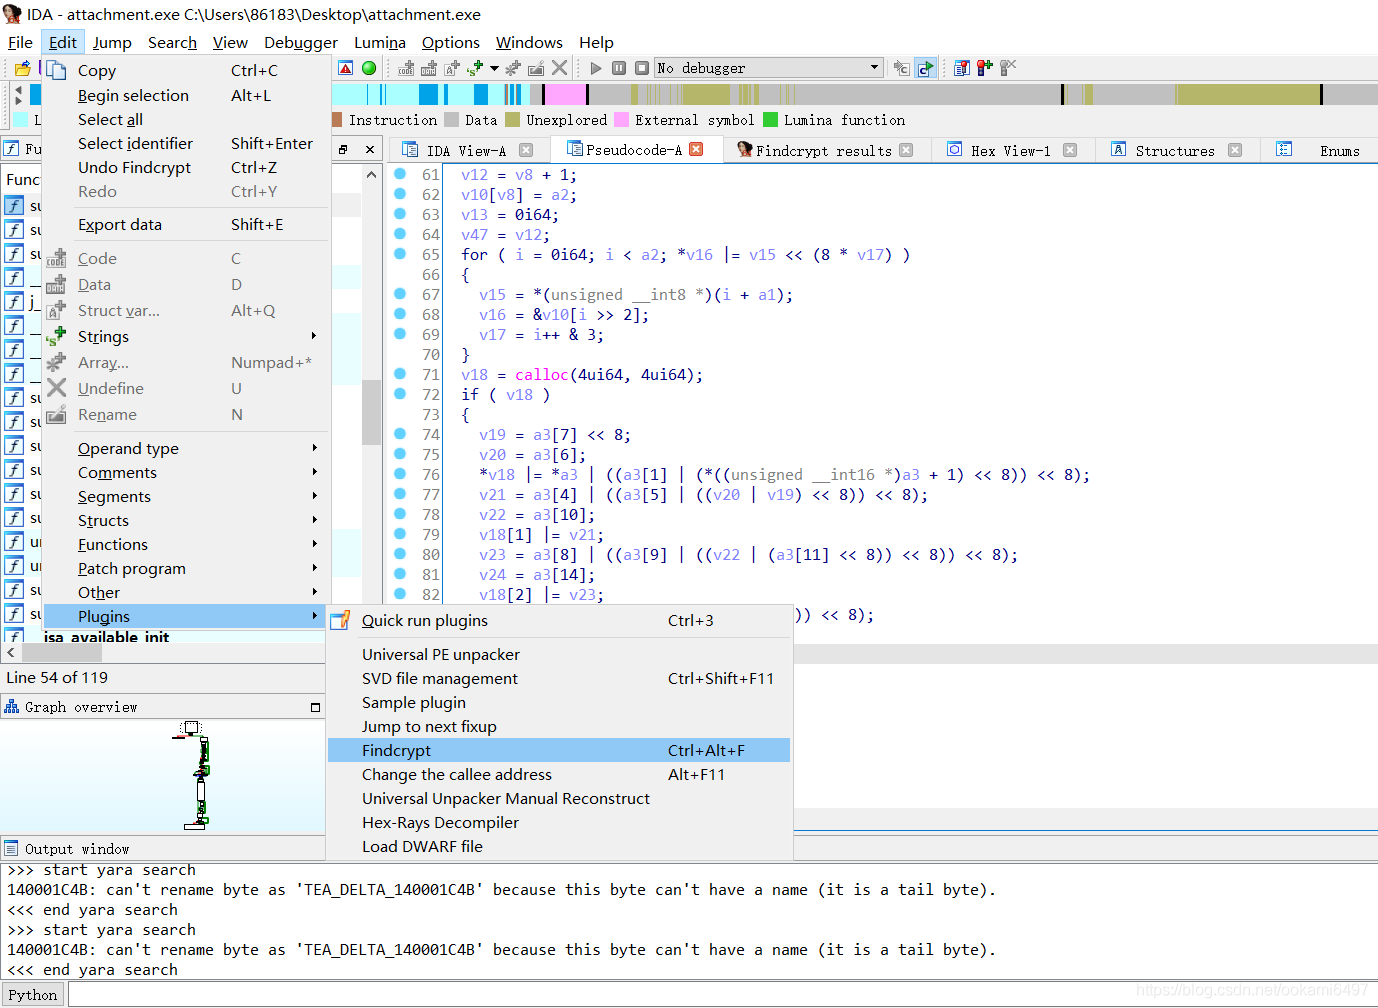Click the Lumina function green swatch
This screenshot has height=1008, width=1378.
(770, 120)
